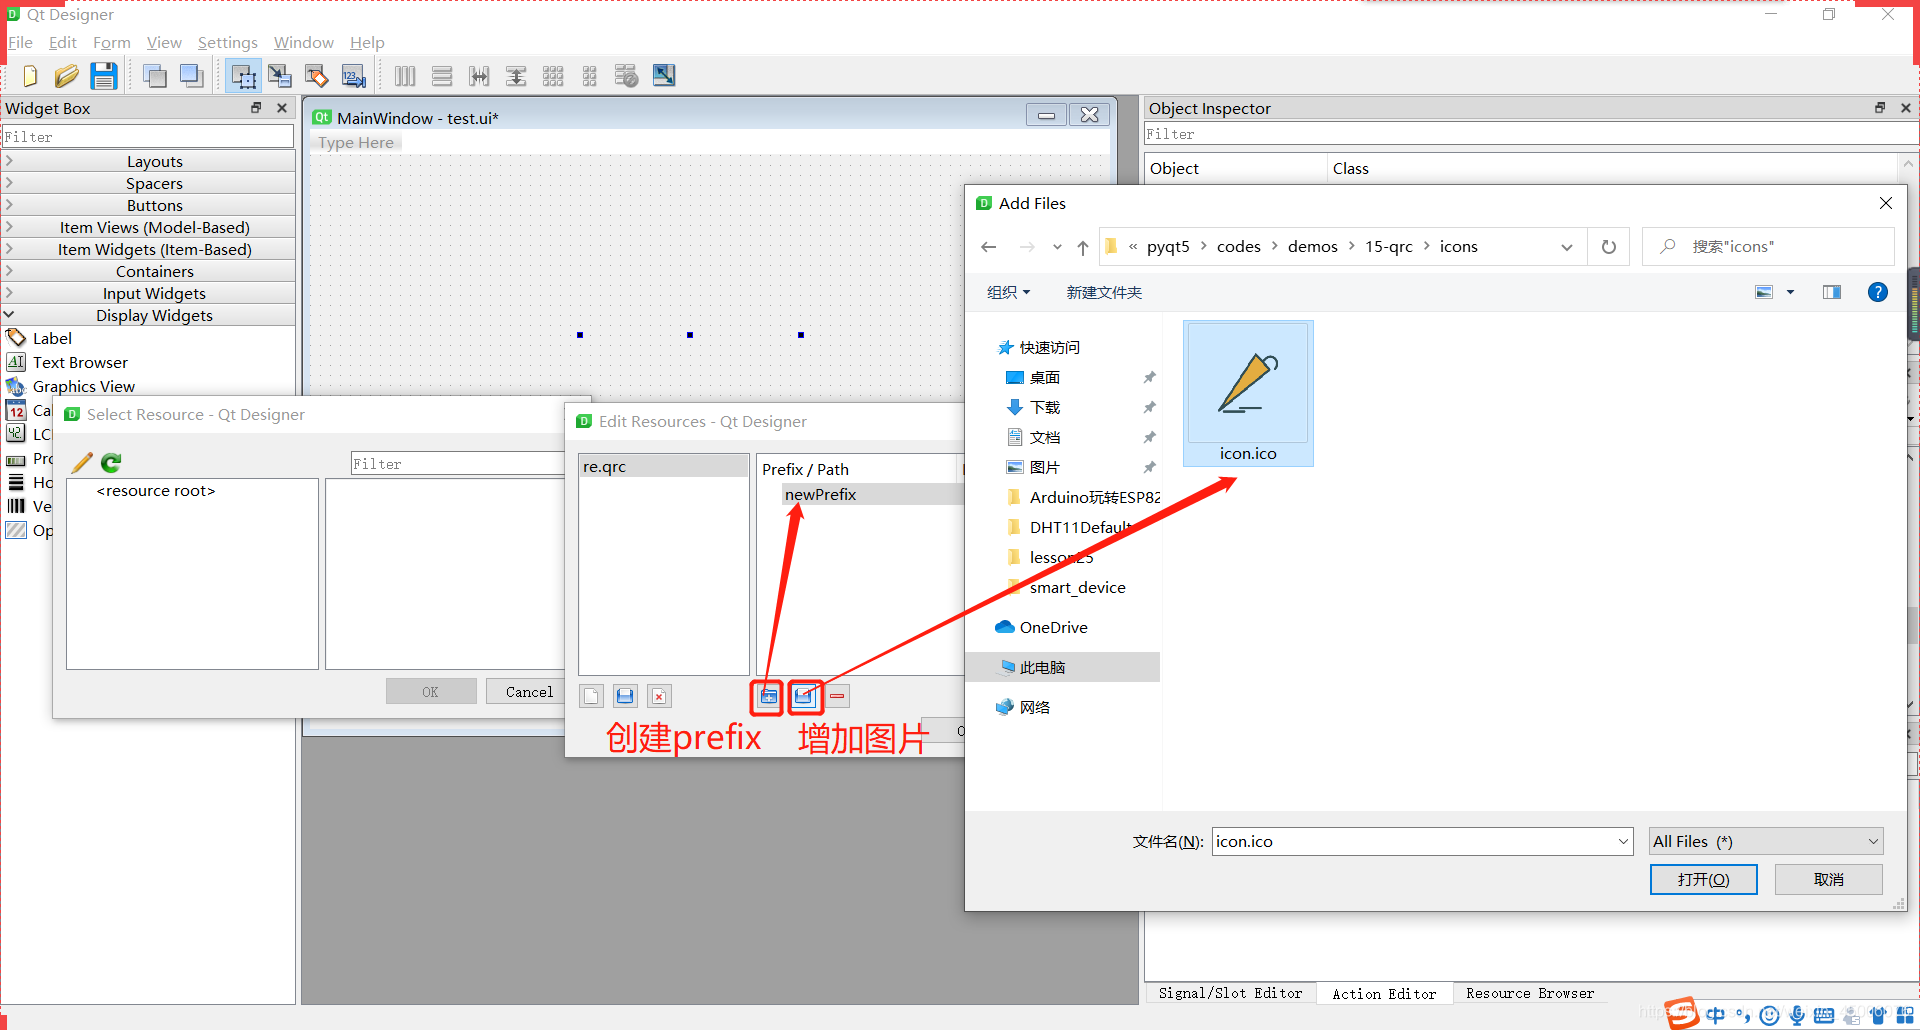Image resolution: width=1920 pixels, height=1030 pixels.
Task: Reload resources green arrow icon
Action: coord(111,463)
